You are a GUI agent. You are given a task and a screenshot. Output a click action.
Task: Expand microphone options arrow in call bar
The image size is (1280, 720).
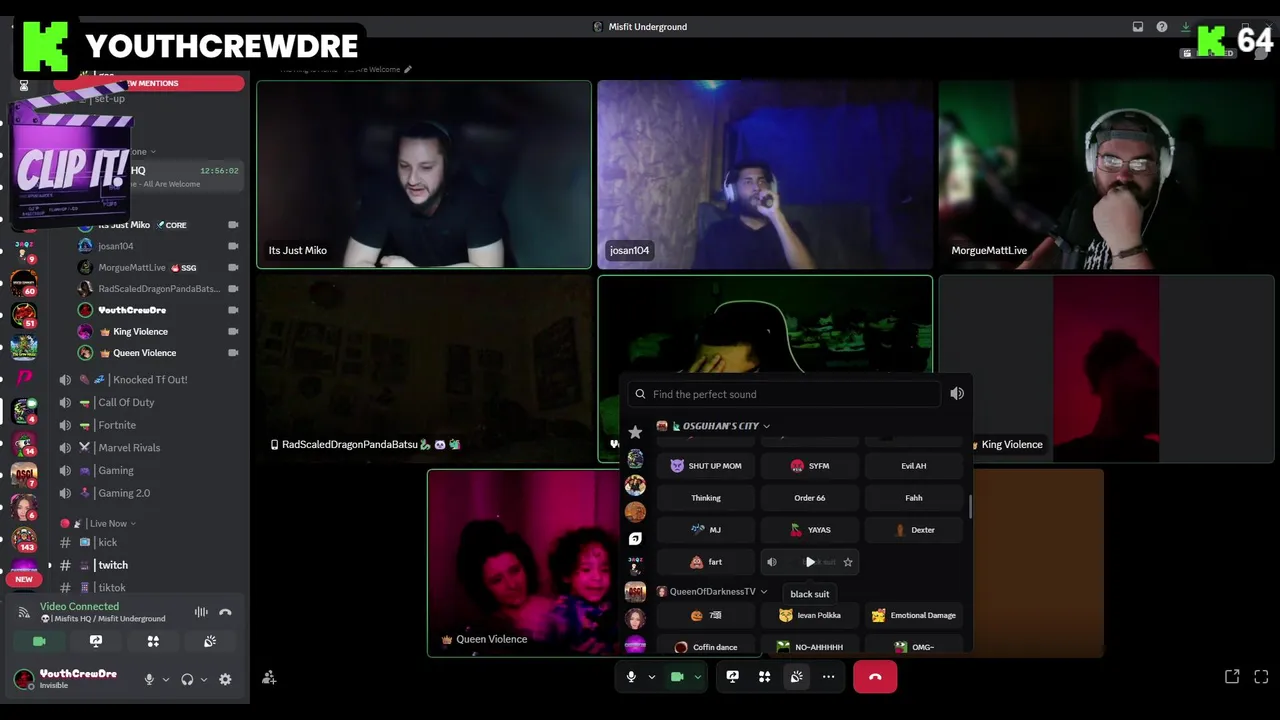click(651, 677)
